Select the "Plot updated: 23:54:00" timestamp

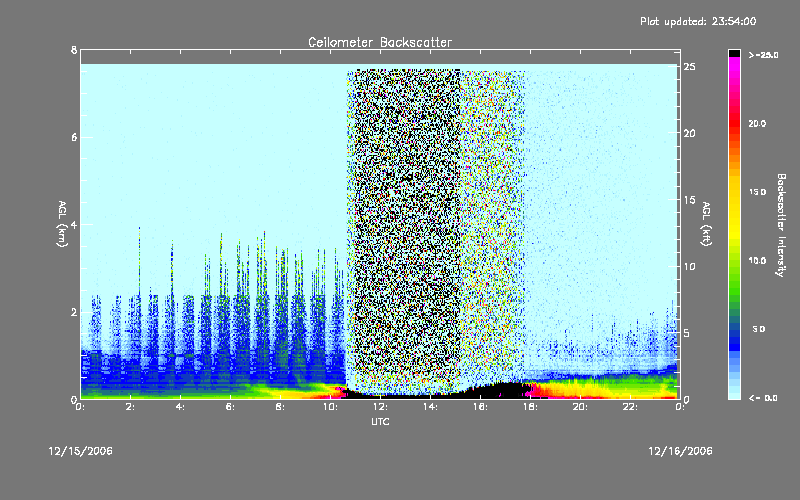coord(698,21)
